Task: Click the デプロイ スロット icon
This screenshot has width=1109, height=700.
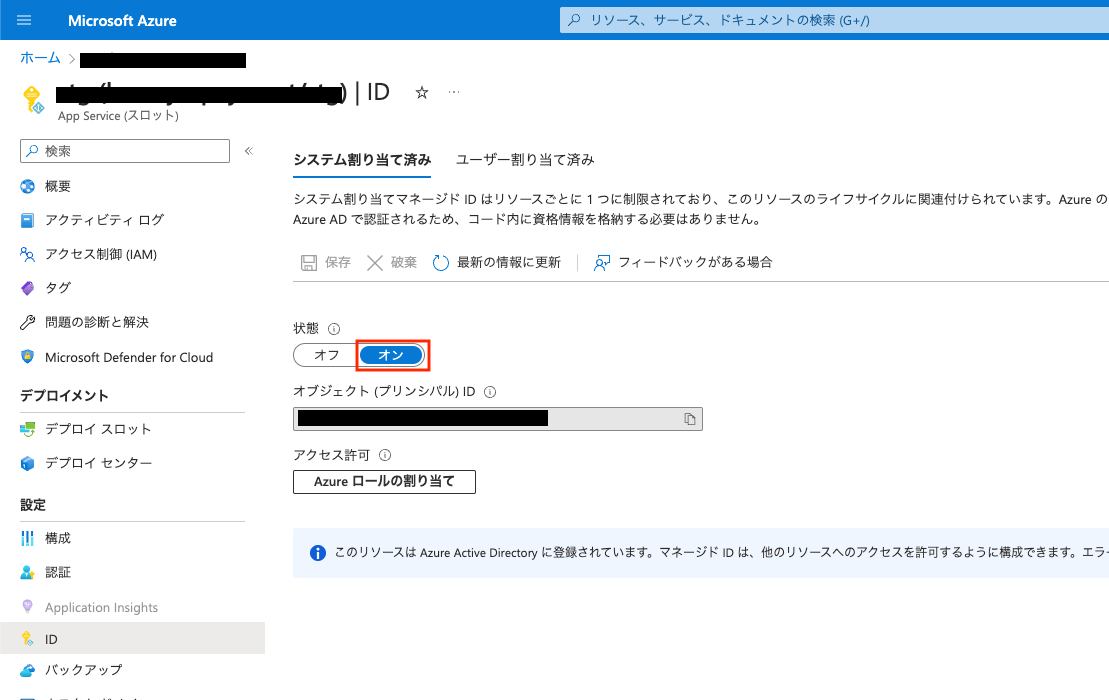Action: tap(28, 429)
